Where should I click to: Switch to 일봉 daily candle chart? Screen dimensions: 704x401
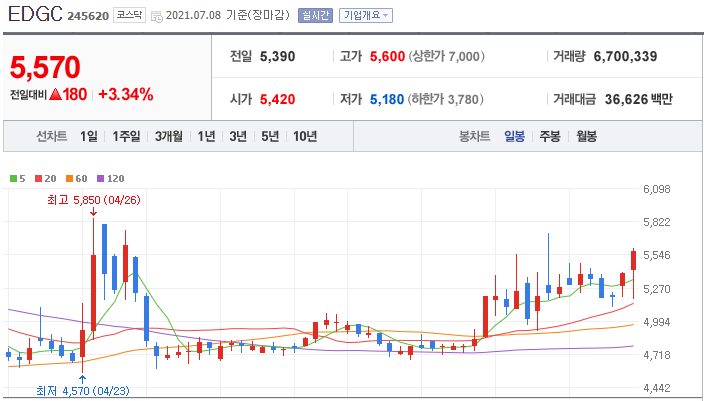[514, 136]
